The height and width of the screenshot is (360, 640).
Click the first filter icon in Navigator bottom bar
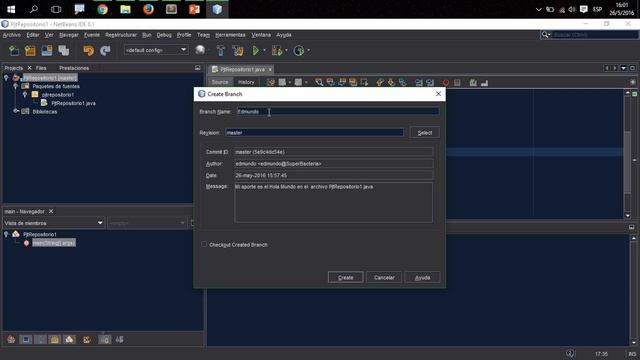tap(11, 340)
